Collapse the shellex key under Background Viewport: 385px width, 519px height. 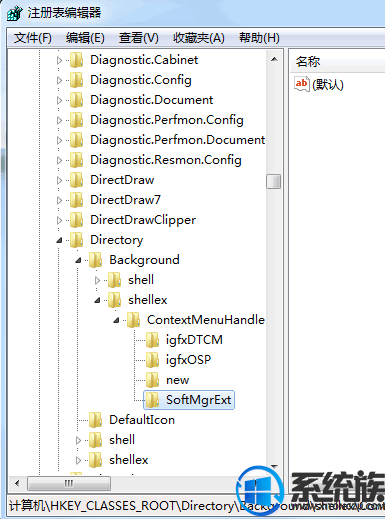[x=97, y=300]
